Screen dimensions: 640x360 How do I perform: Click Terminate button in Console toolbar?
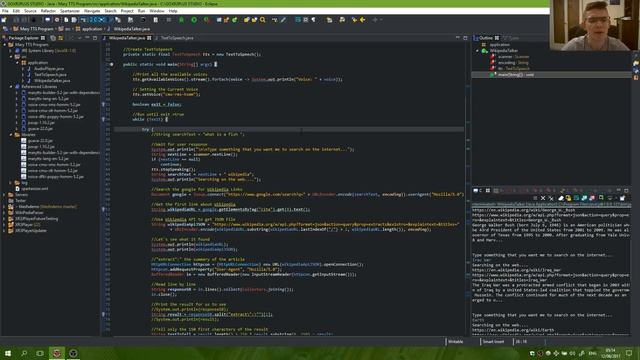pyautogui.click(x=535, y=198)
